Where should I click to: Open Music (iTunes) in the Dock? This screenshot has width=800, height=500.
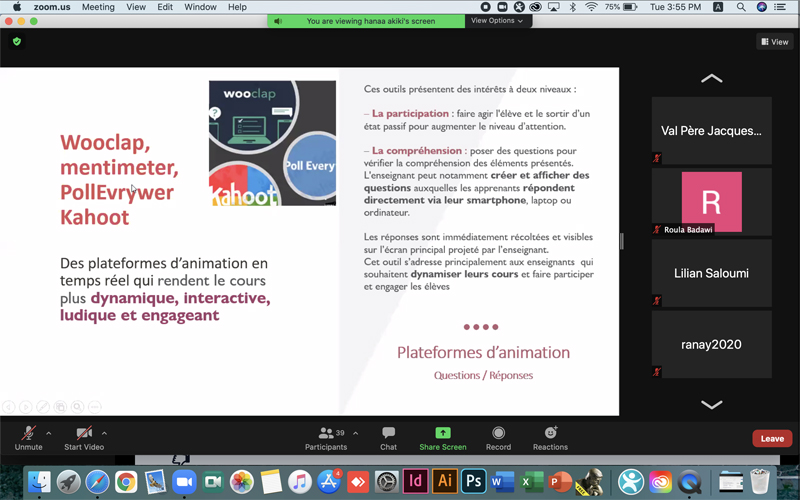[300, 481]
